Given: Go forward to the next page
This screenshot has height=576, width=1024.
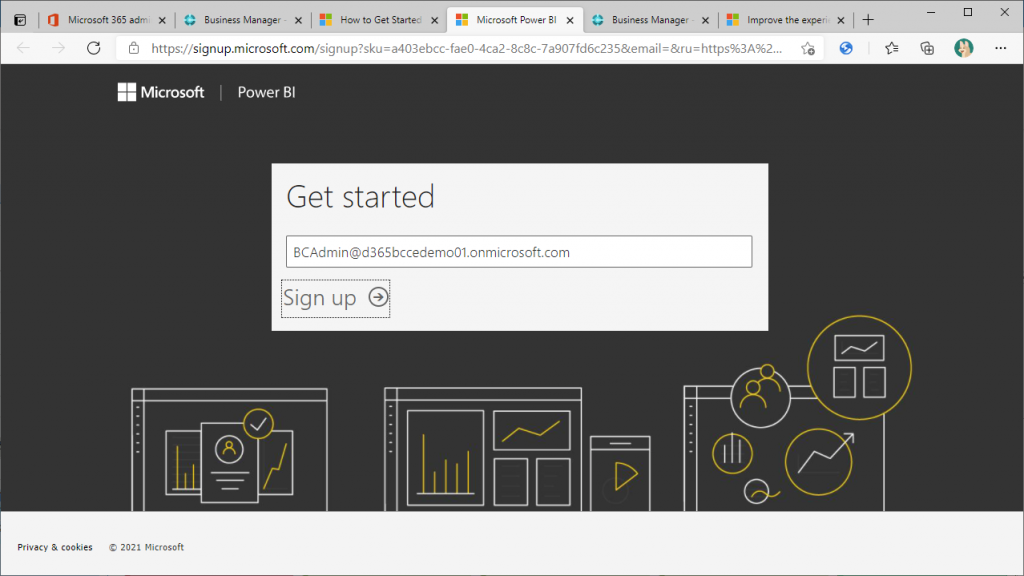Looking at the screenshot, I should coord(58,48).
